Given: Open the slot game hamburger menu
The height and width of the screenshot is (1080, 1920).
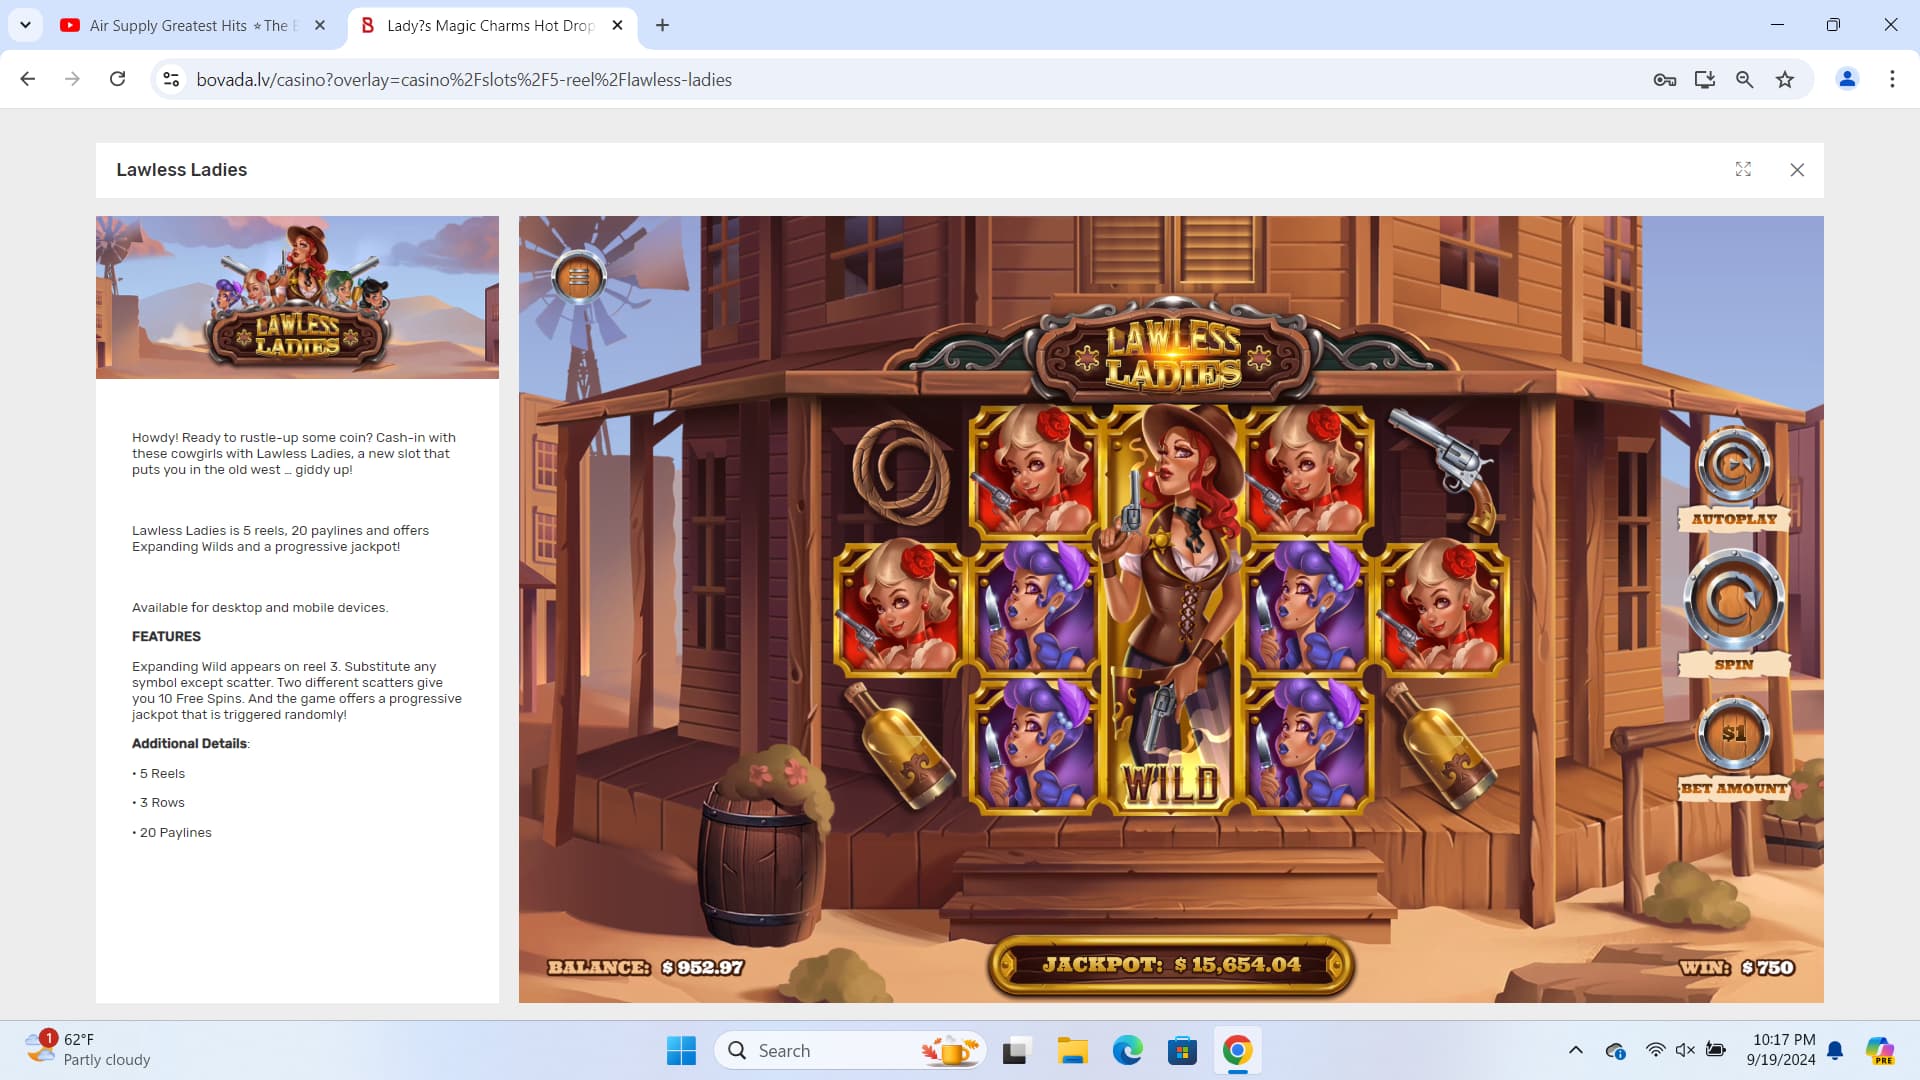Looking at the screenshot, I should pyautogui.click(x=578, y=277).
